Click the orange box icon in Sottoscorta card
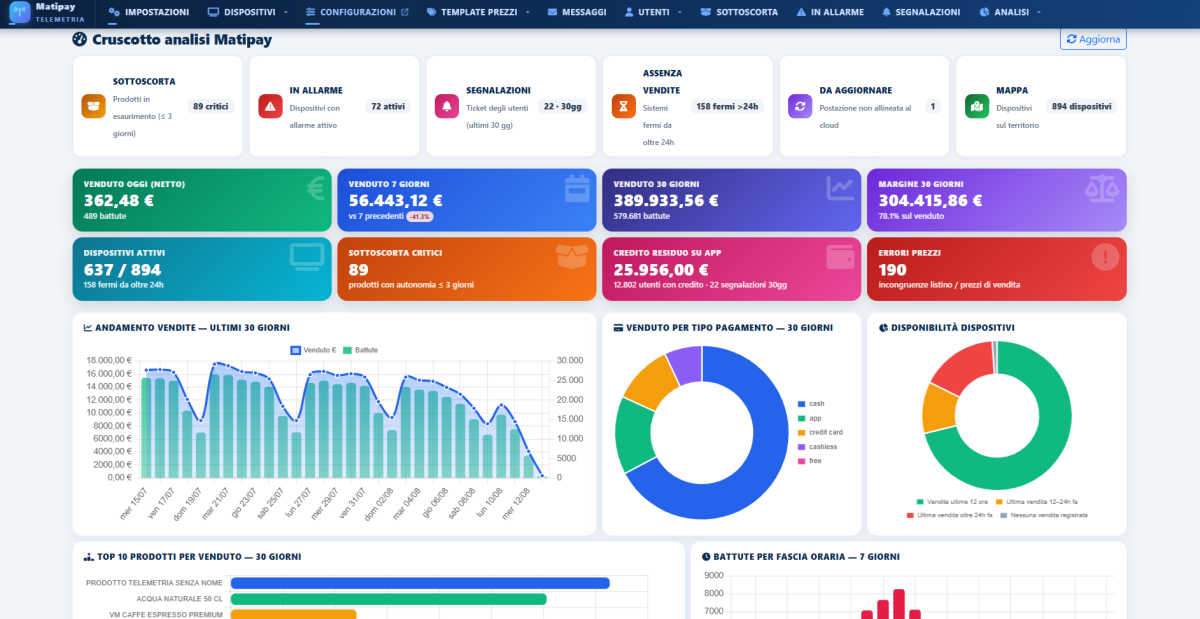Viewport: 1200px width, 619px height. [x=93, y=106]
